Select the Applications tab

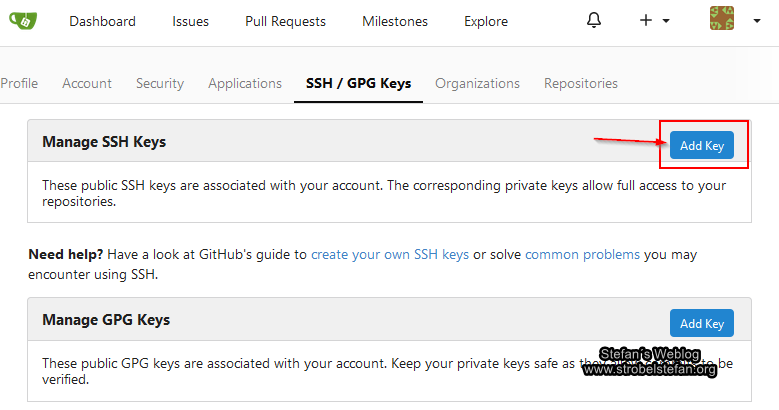245,83
